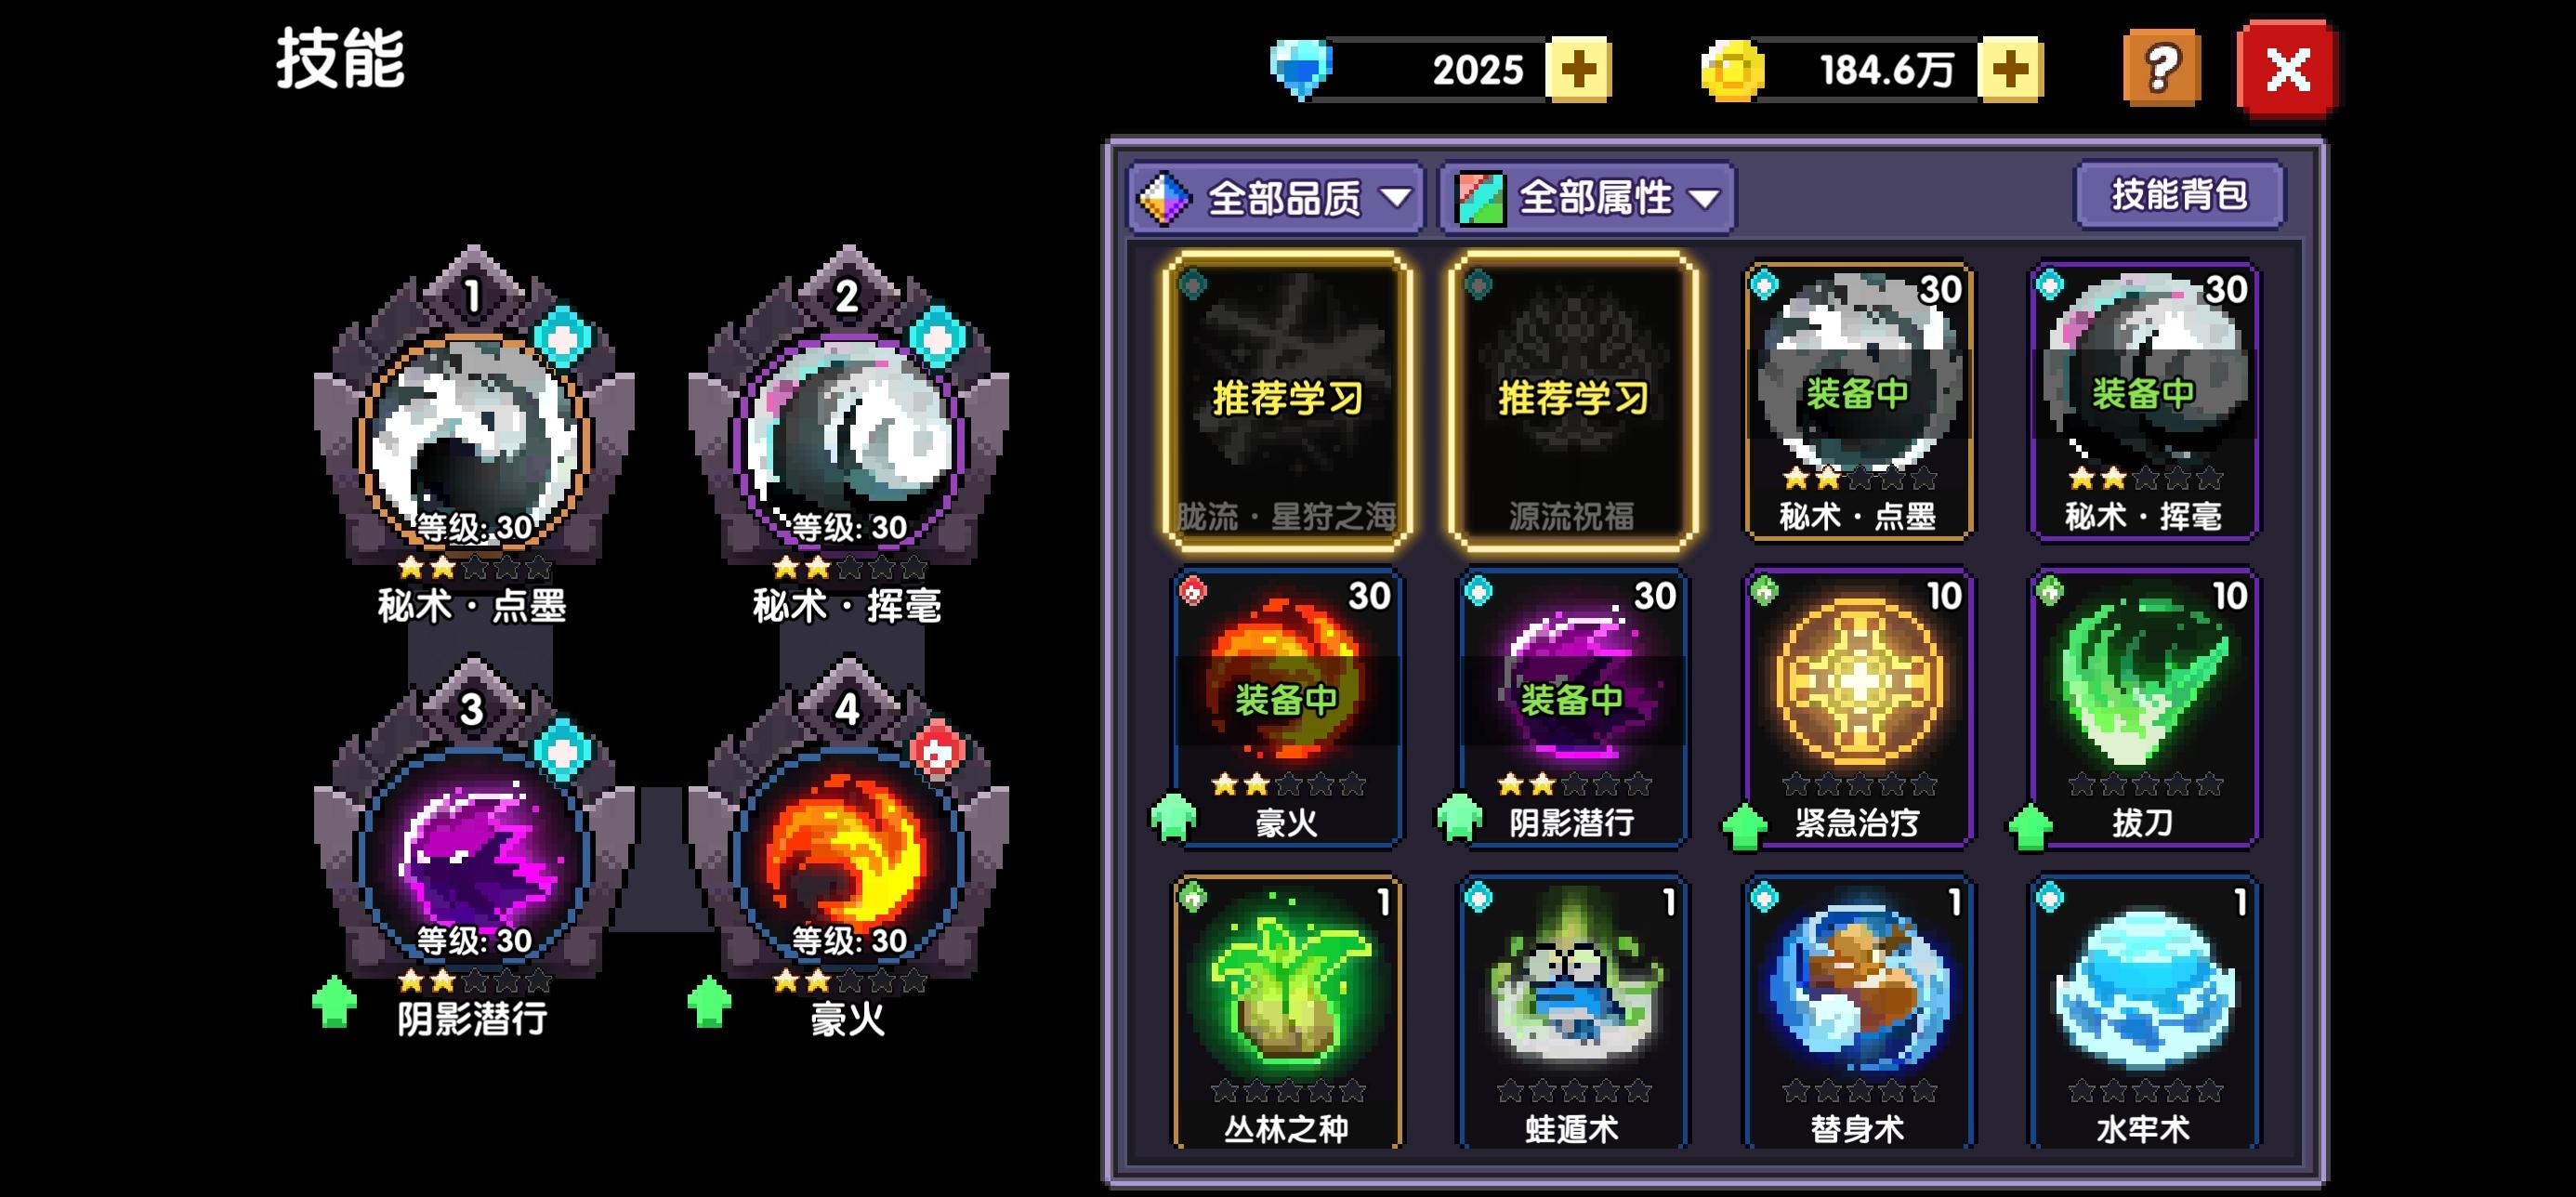This screenshot has height=1197, width=2576.
Task: Tap upgrade arrow beside 阴影潜行 slot three
Action: (x=334, y=1002)
